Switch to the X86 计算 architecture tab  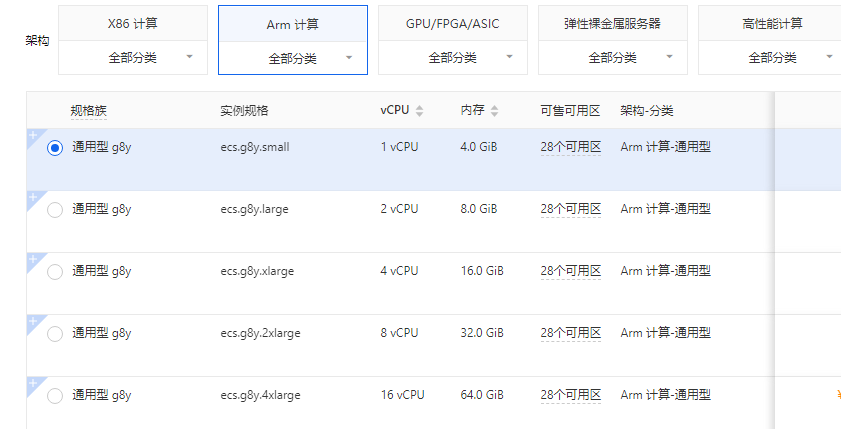click(x=133, y=23)
